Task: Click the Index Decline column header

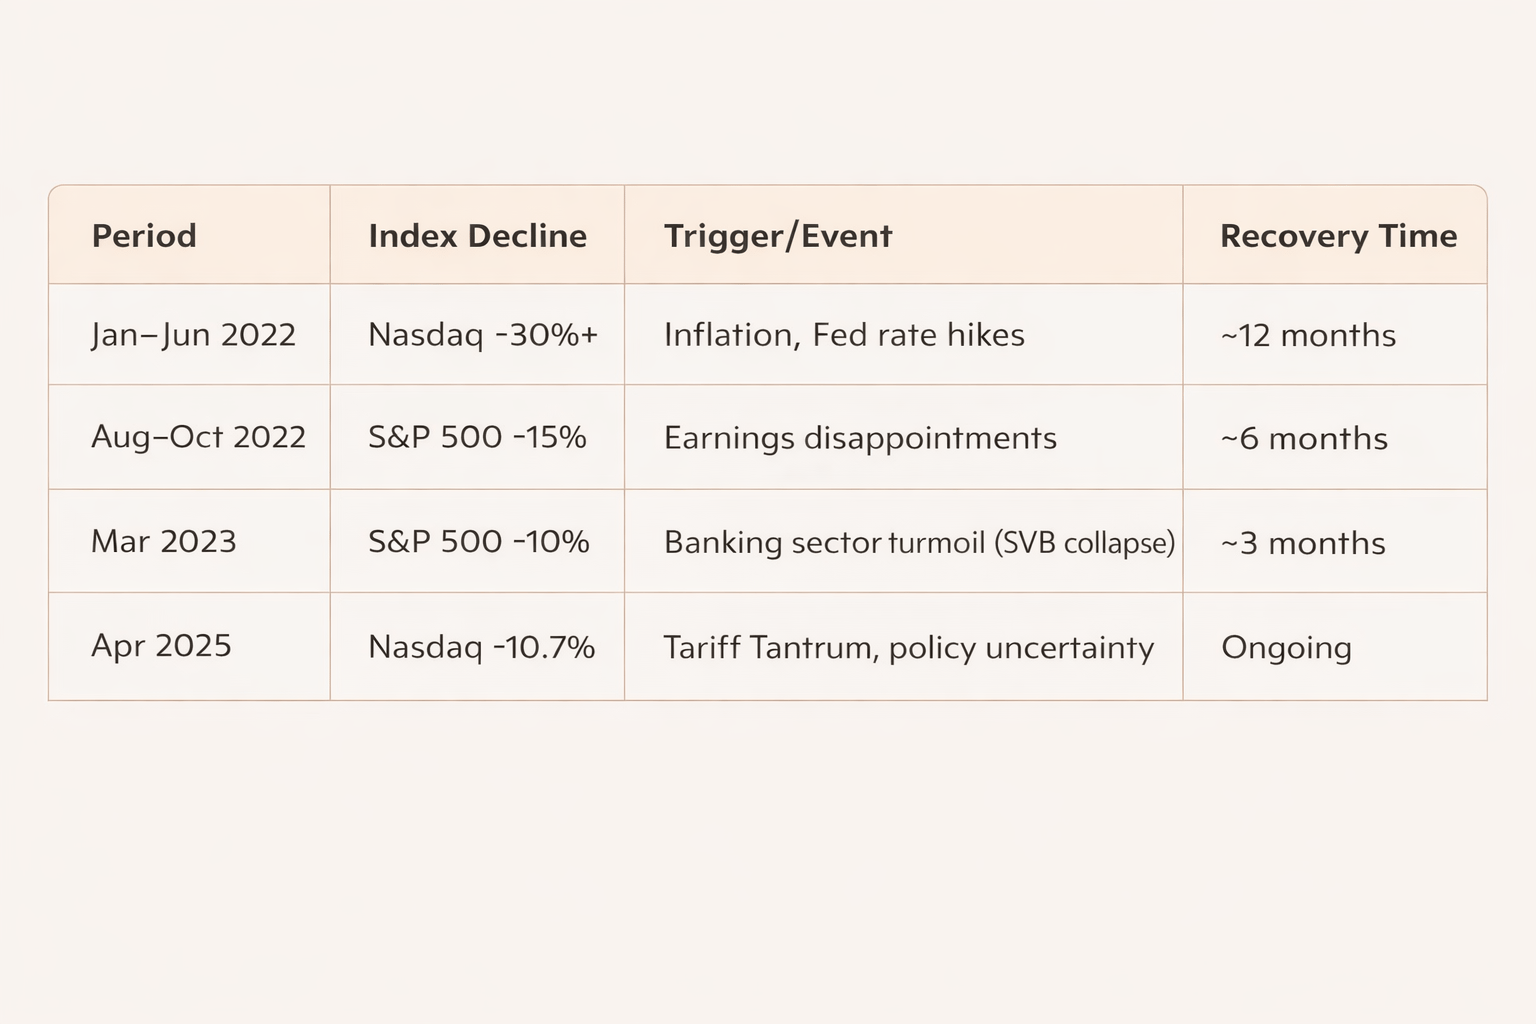Action: (x=477, y=236)
